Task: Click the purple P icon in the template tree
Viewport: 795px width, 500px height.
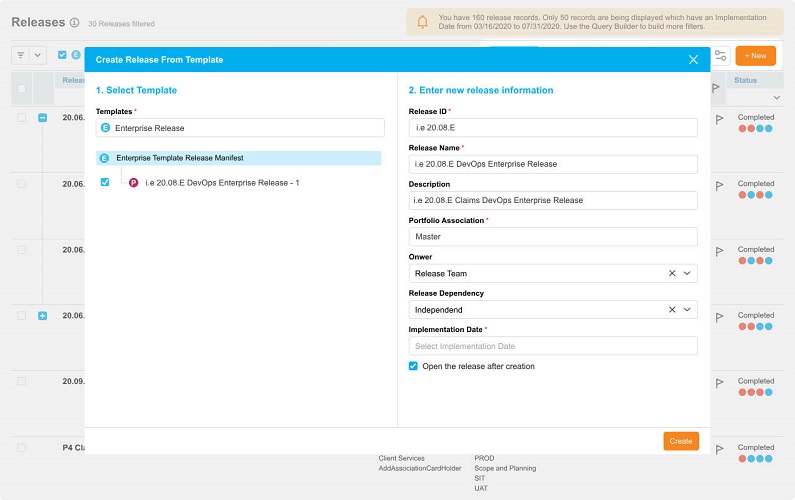Action: coord(133,183)
